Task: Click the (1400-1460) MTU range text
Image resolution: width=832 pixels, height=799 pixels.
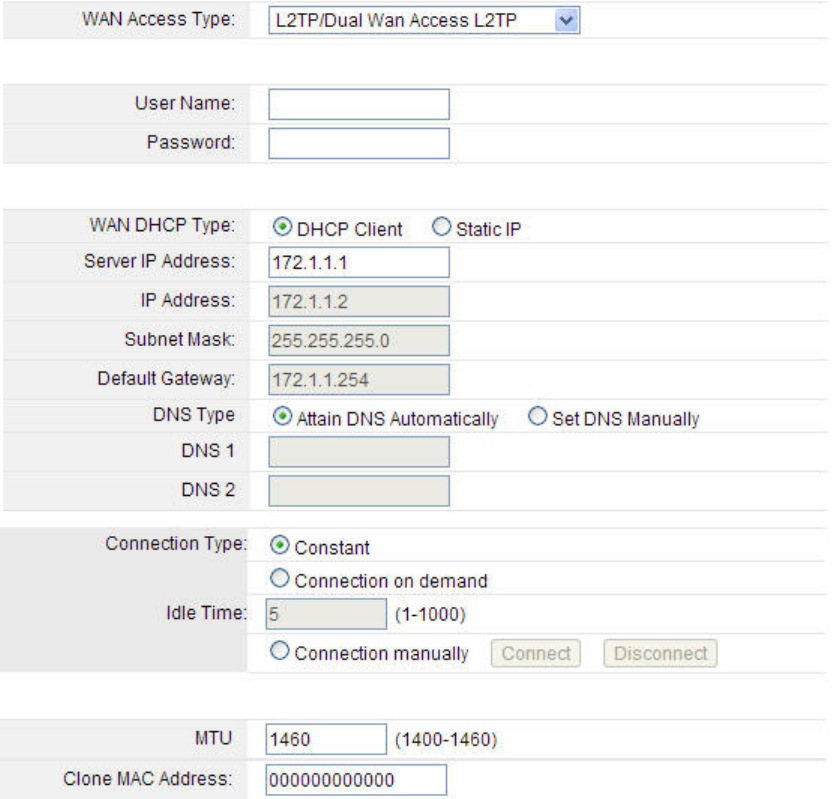Action: (446, 740)
